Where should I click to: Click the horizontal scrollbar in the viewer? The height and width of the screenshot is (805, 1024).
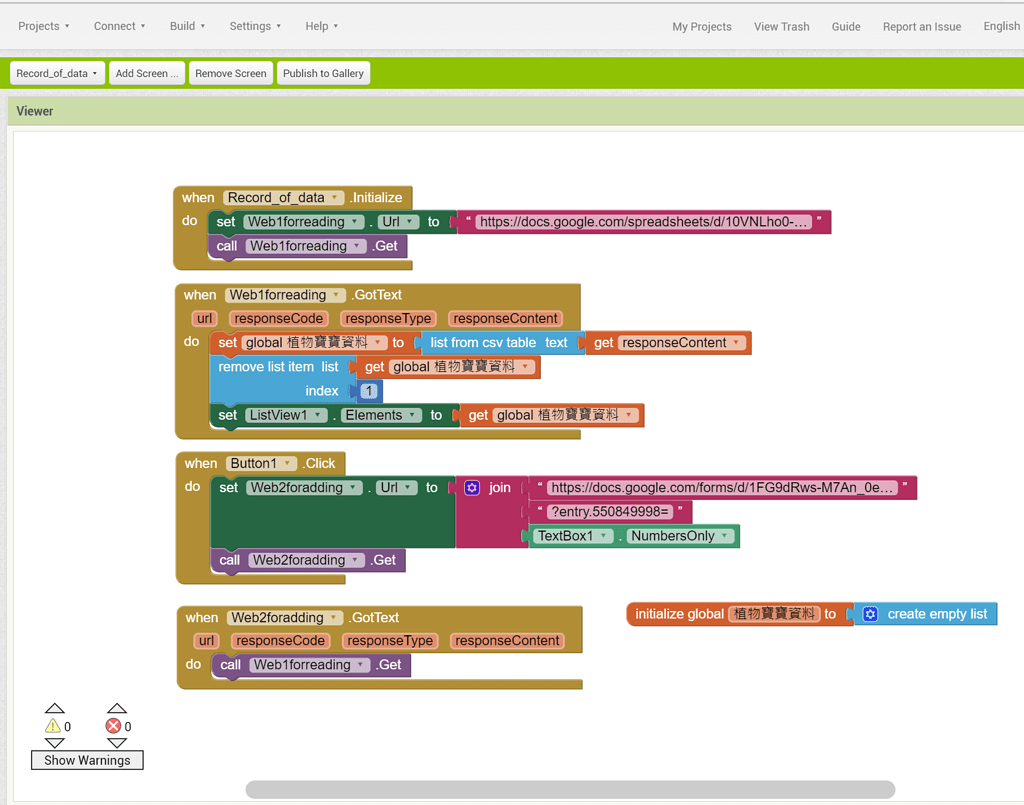pos(570,790)
